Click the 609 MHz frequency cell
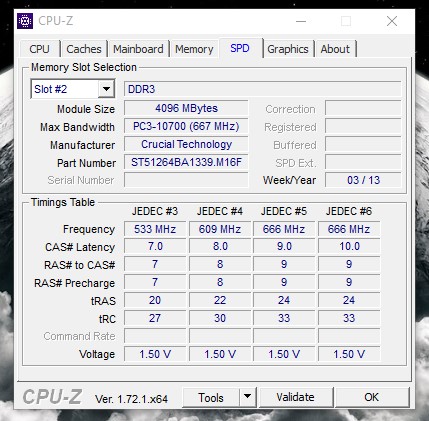 point(220,229)
